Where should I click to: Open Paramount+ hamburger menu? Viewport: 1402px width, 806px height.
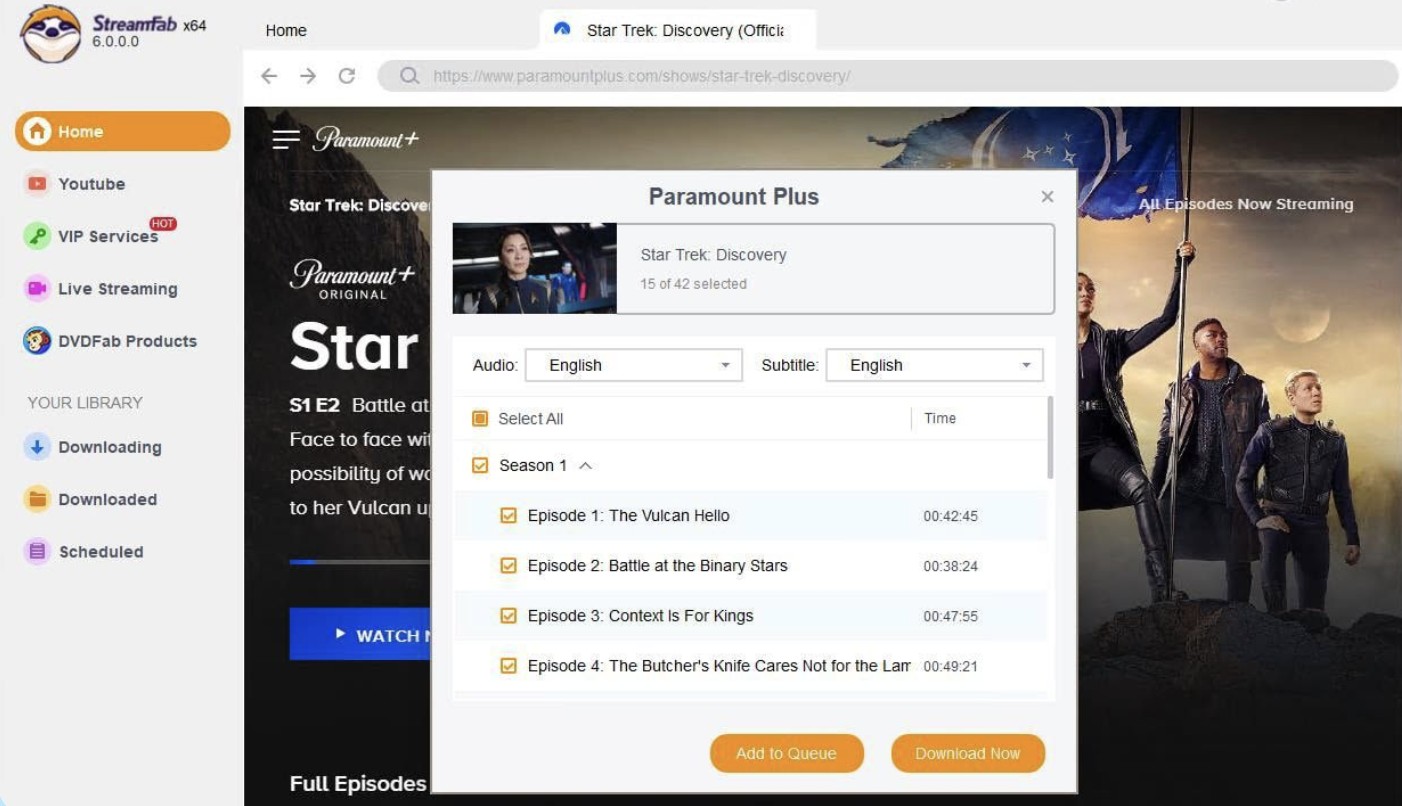[286, 139]
